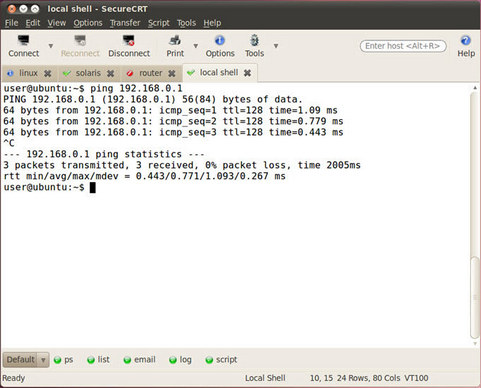Click the Connect toolbar icon
This screenshot has height=388, width=481.
[x=23, y=46]
